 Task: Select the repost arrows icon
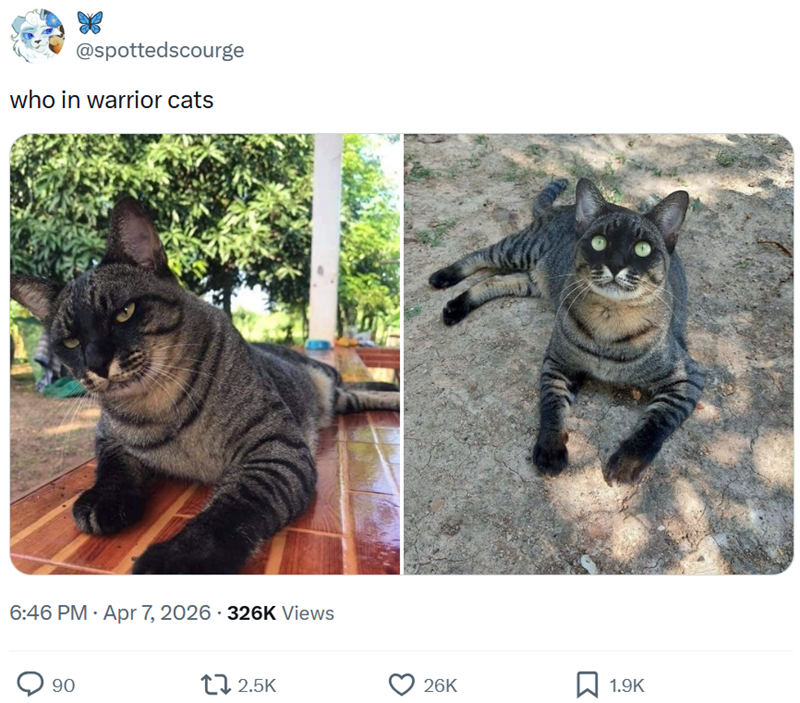(x=213, y=685)
